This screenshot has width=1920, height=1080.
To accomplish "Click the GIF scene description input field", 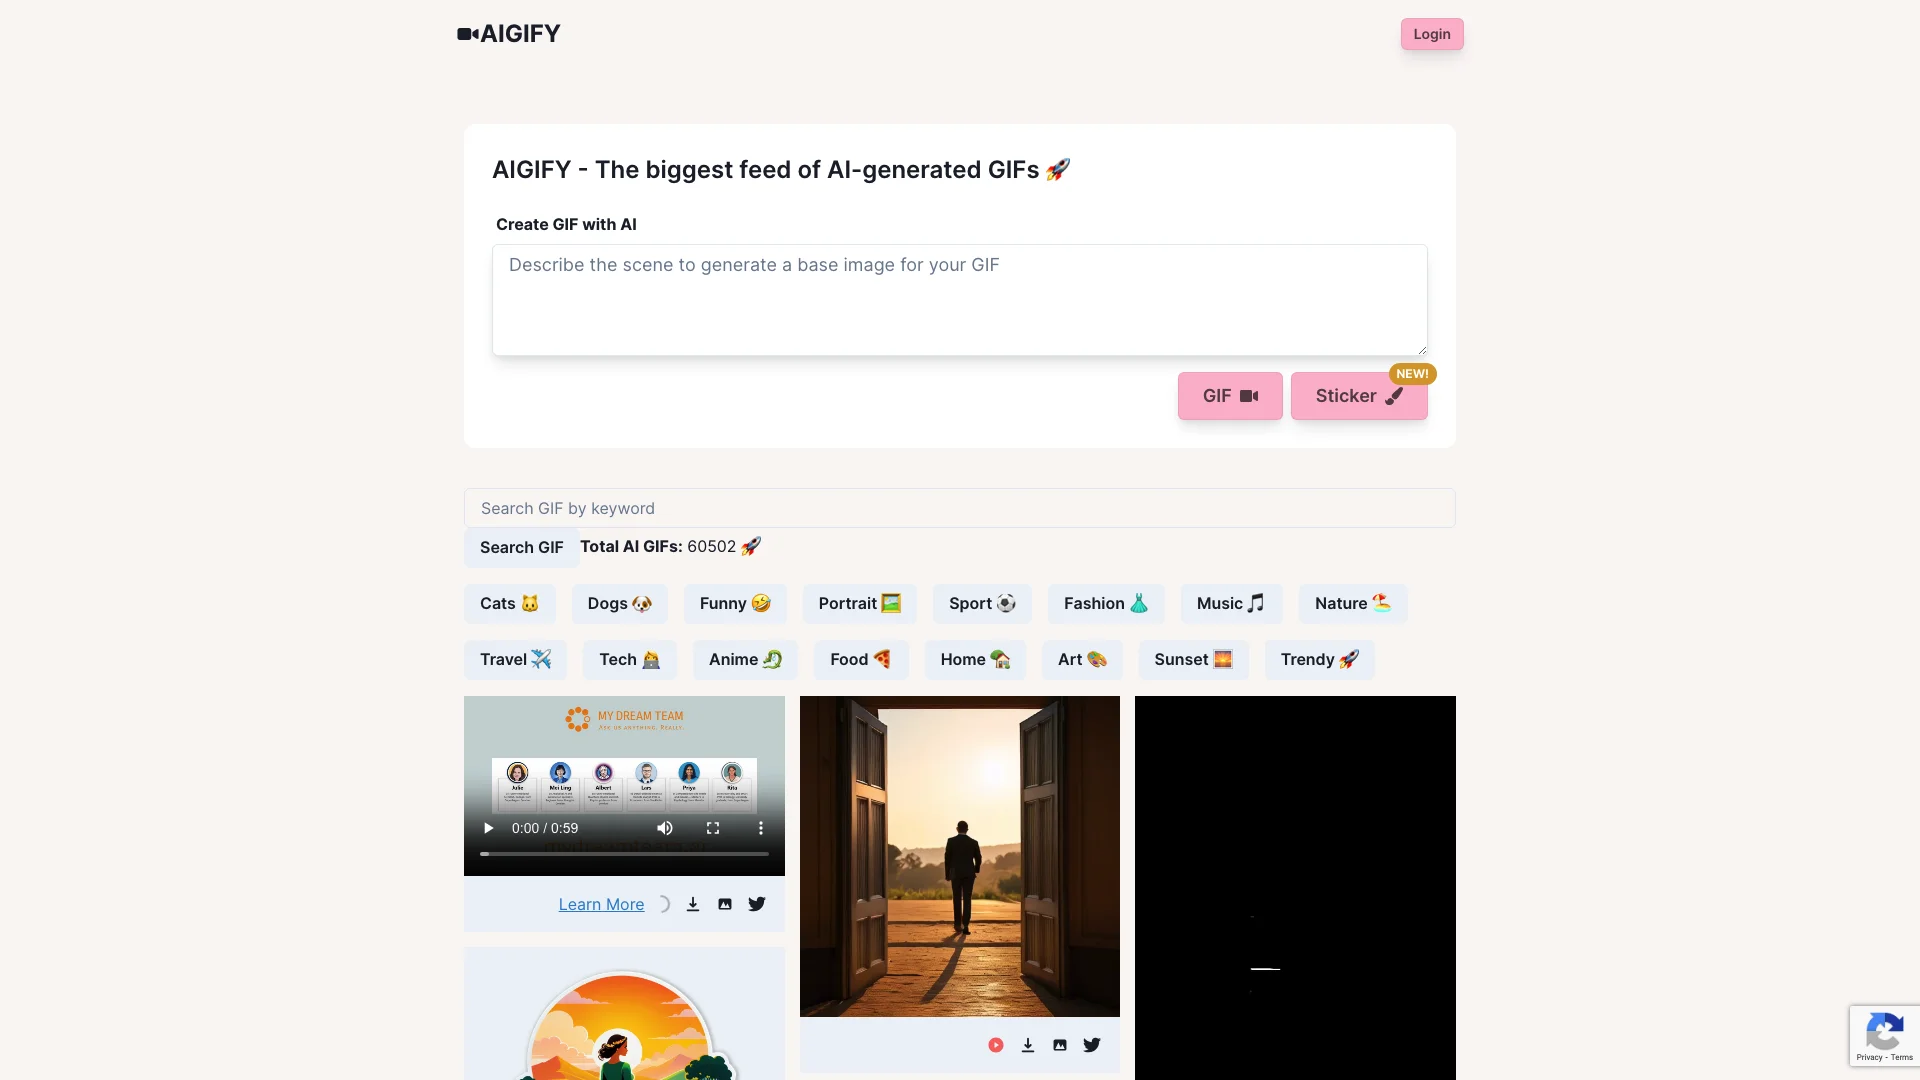I will pyautogui.click(x=960, y=299).
